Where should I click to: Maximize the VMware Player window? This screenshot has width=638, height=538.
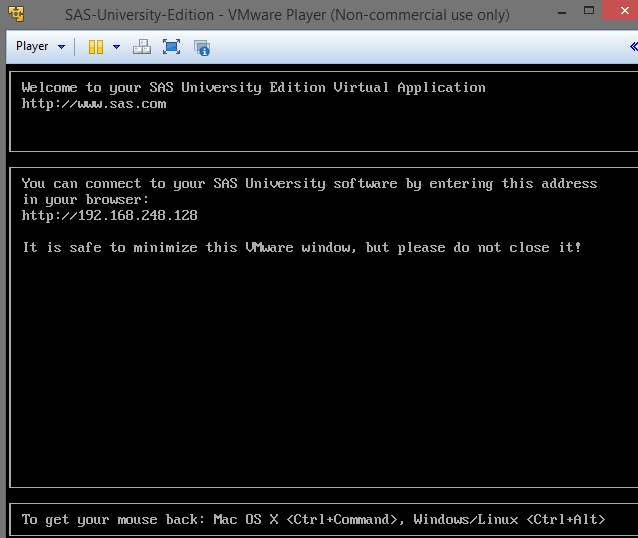point(589,10)
